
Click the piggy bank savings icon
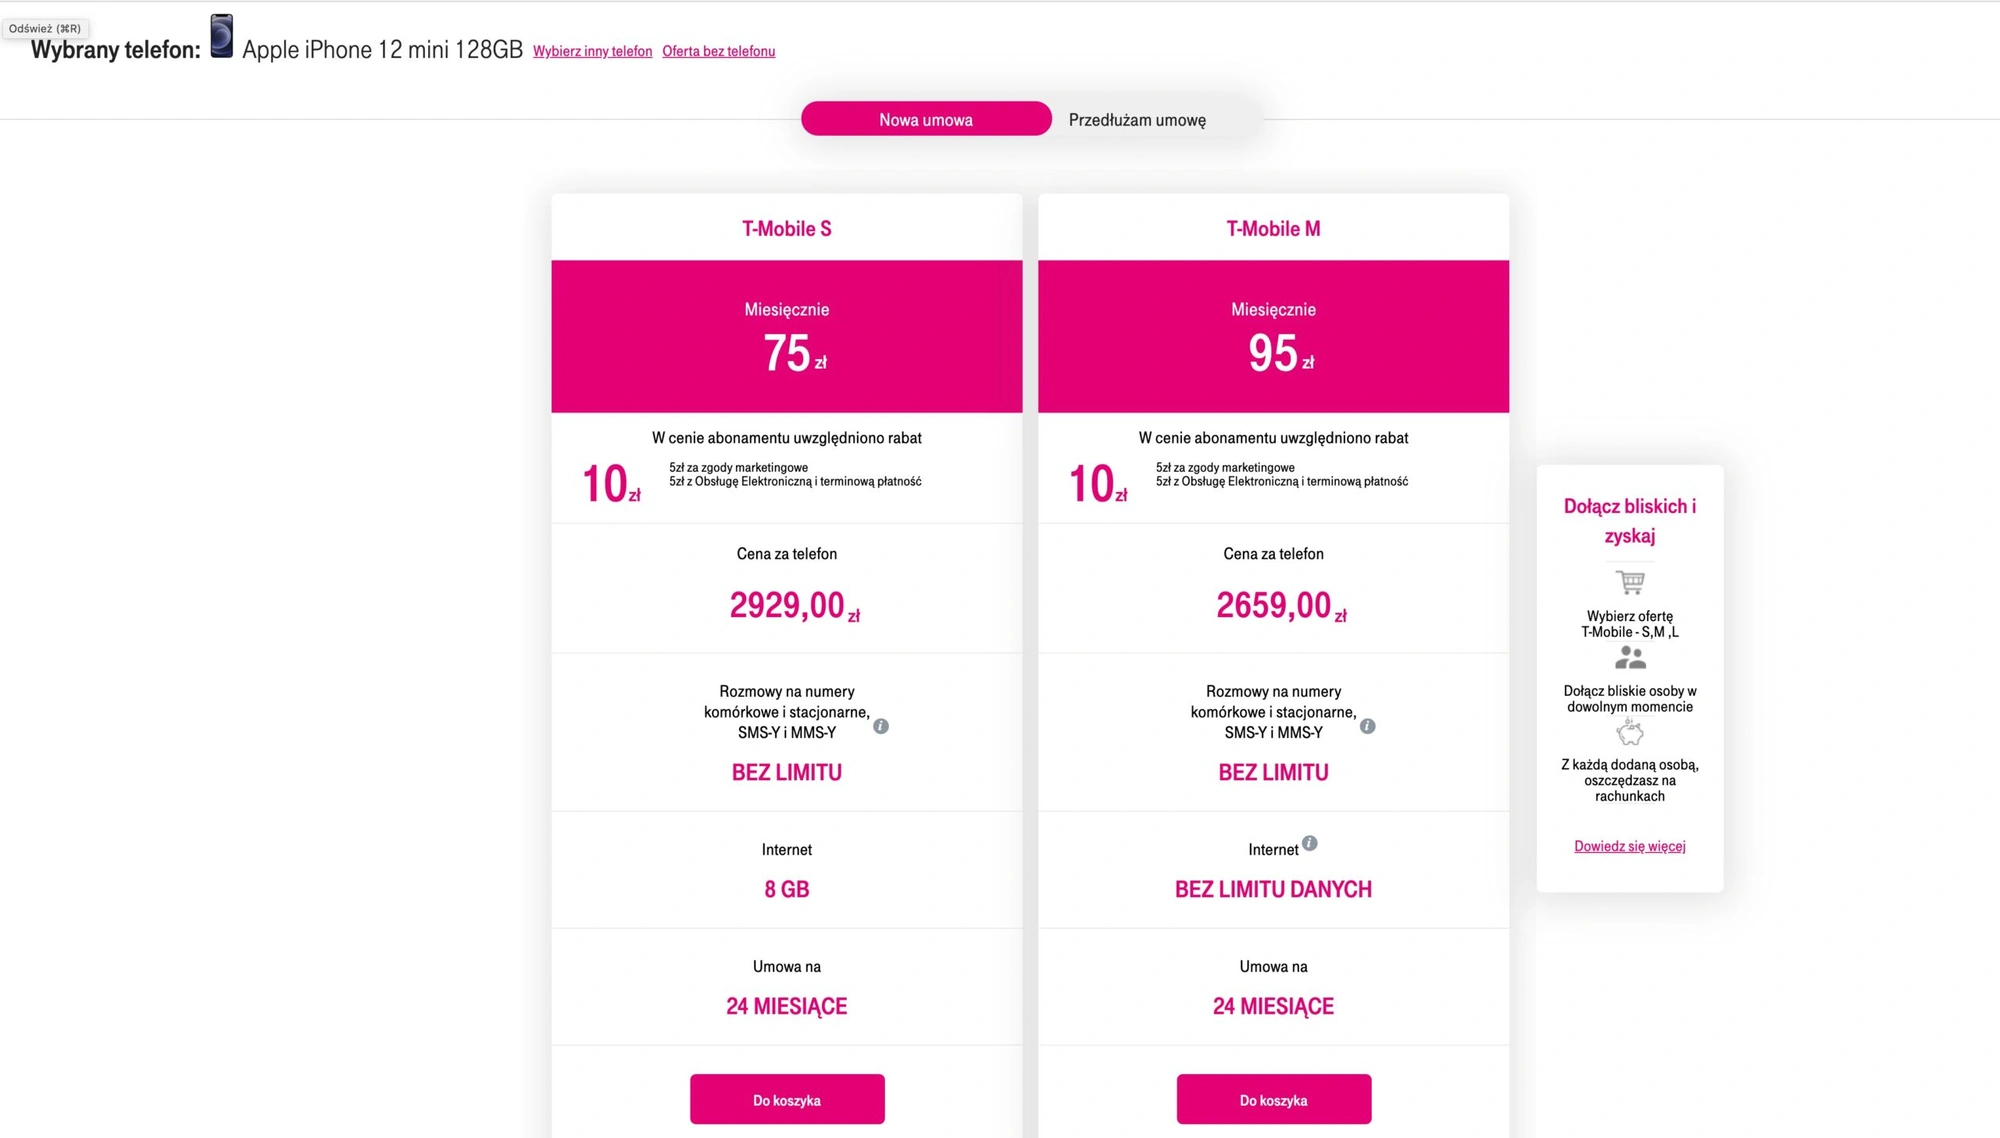click(x=1630, y=733)
